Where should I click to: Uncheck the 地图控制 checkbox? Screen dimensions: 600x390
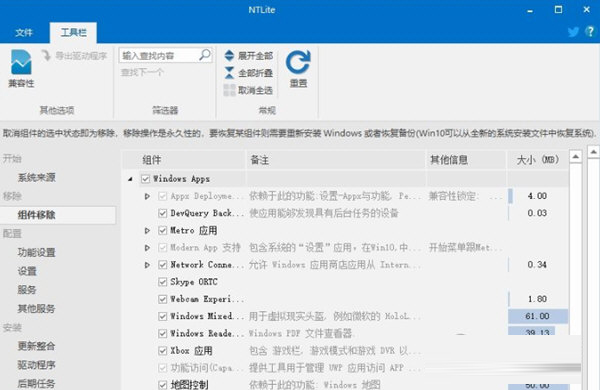click(163, 385)
